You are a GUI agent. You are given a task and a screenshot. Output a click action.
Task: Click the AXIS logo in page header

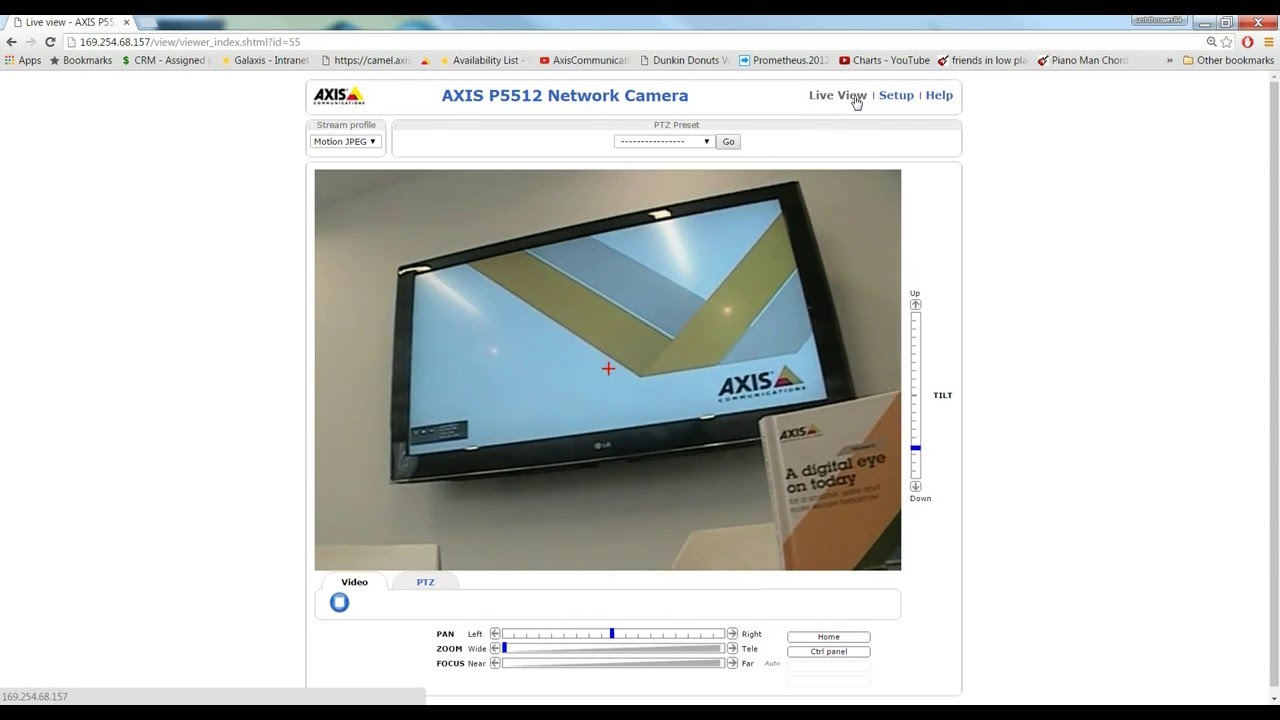point(339,96)
